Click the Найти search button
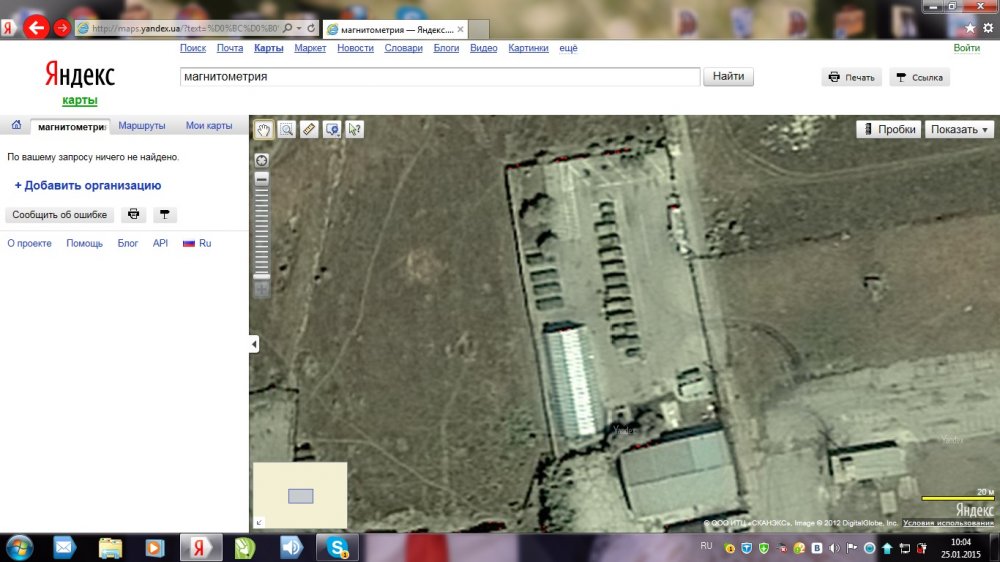This screenshot has height=562, width=1000. 729,77
